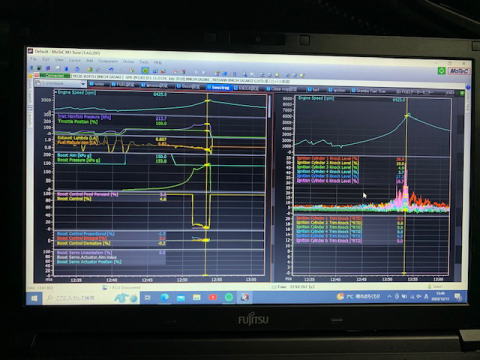480x360 pixels.
Task: Open the File menu
Action: click(x=34, y=59)
